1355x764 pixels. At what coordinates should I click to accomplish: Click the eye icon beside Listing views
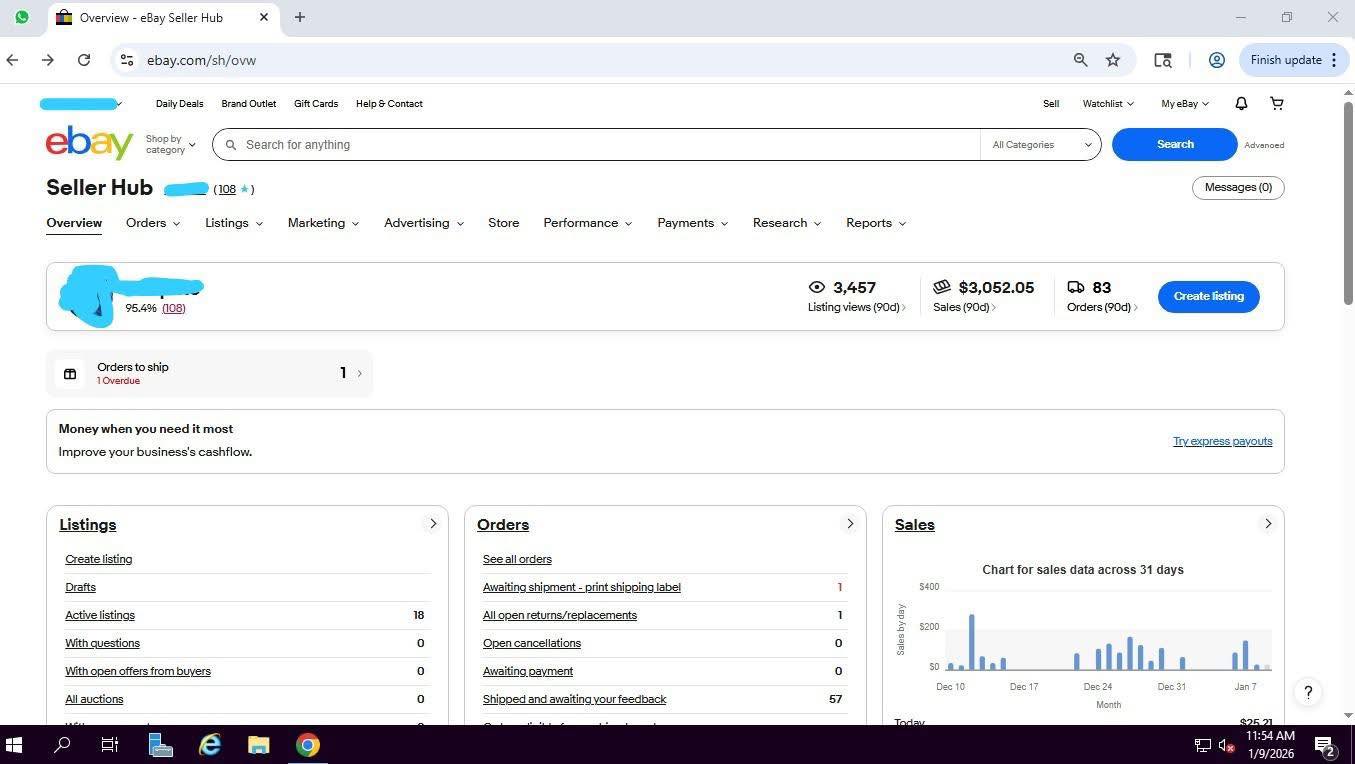[x=815, y=287]
